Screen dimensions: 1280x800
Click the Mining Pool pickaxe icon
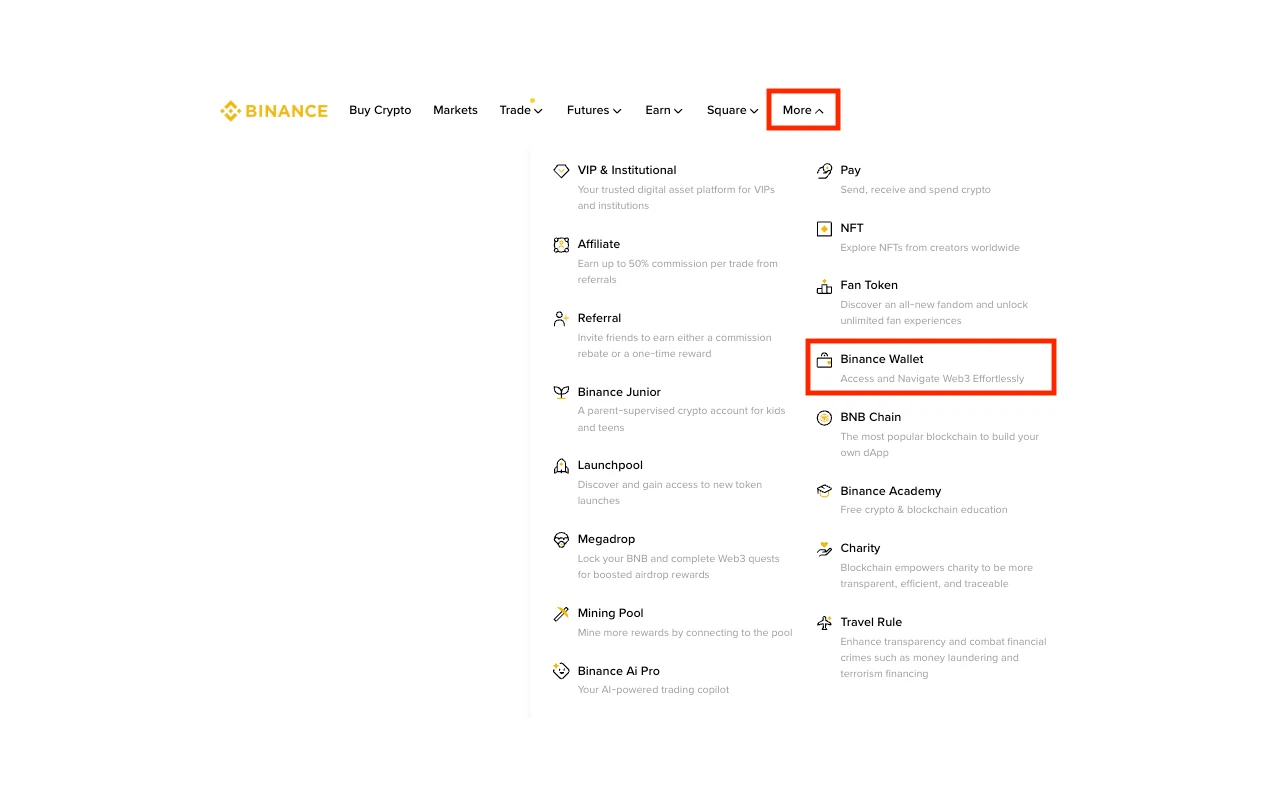[561, 614]
